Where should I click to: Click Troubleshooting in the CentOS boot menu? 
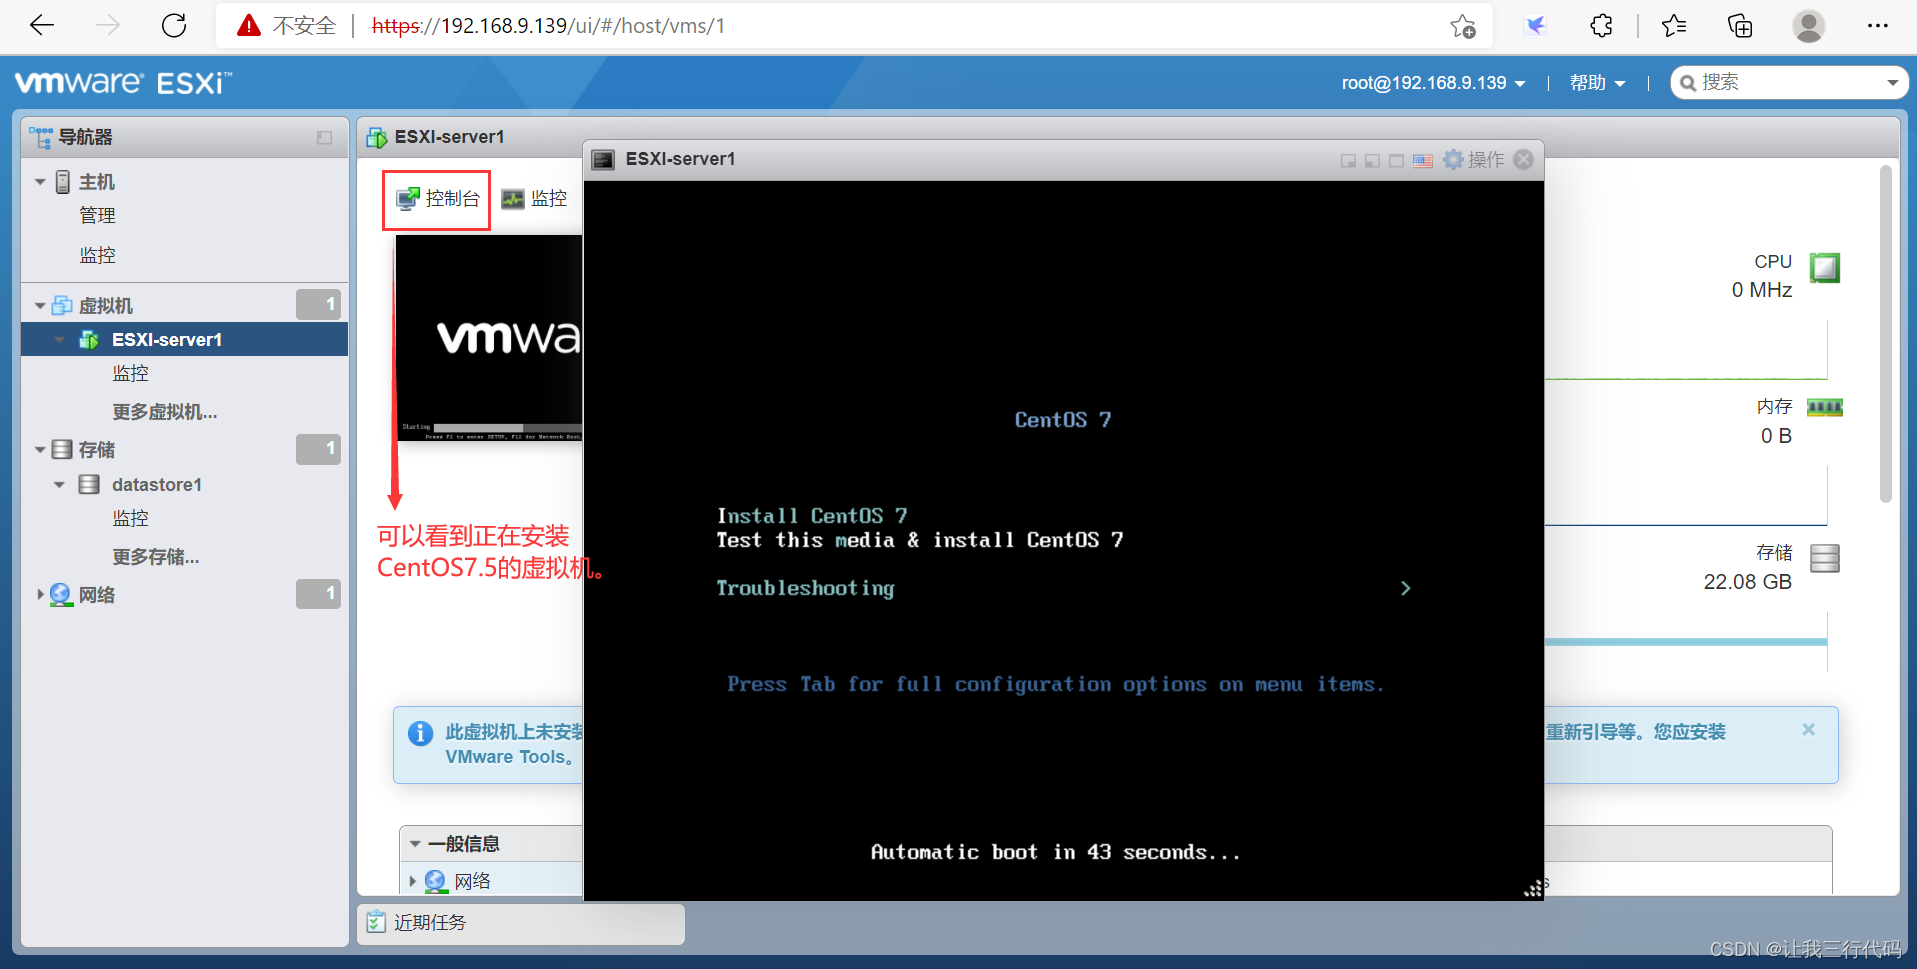pos(805,588)
